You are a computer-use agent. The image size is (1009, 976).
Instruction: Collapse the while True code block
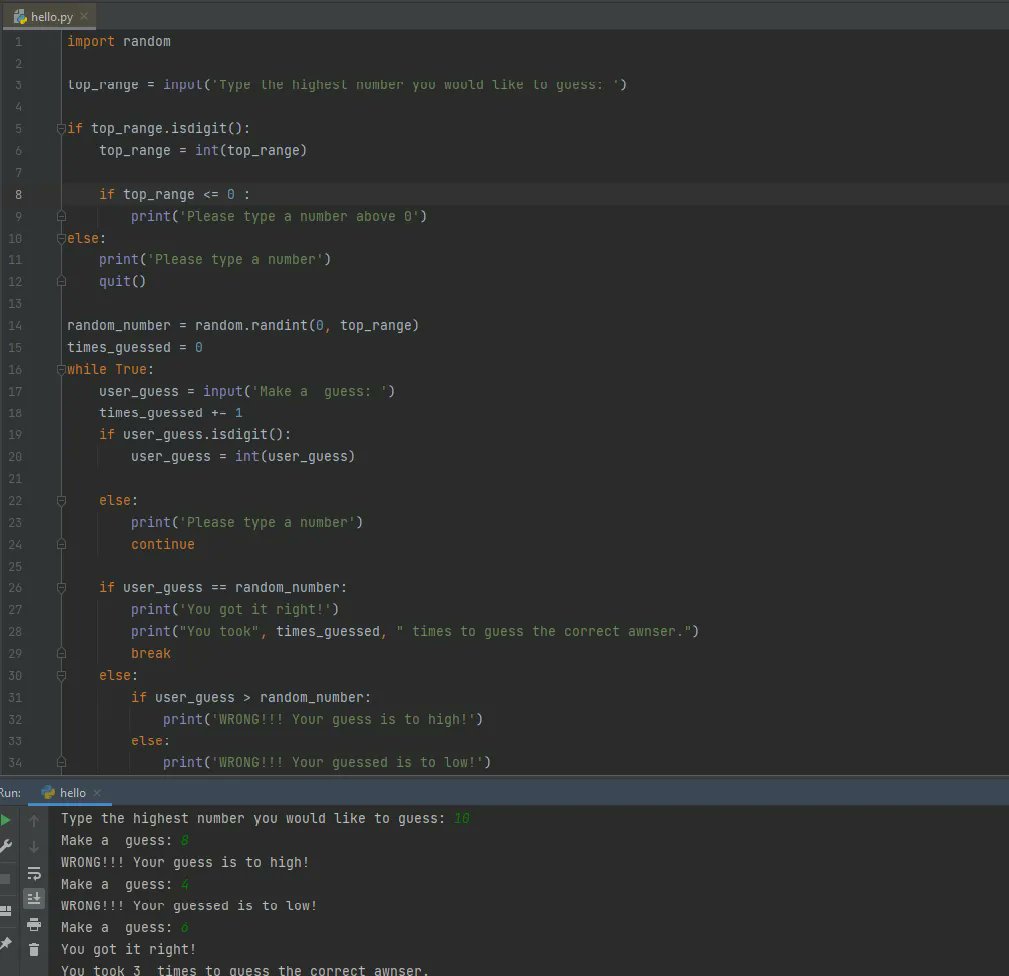61,369
